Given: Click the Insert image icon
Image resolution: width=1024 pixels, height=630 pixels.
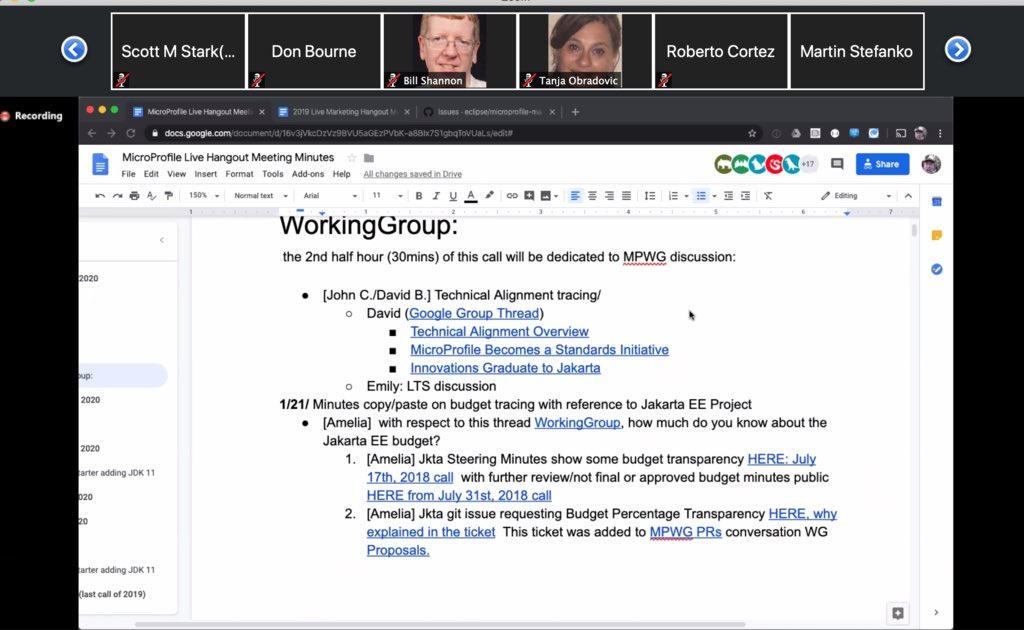Looking at the screenshot, I should coord(545,196).
